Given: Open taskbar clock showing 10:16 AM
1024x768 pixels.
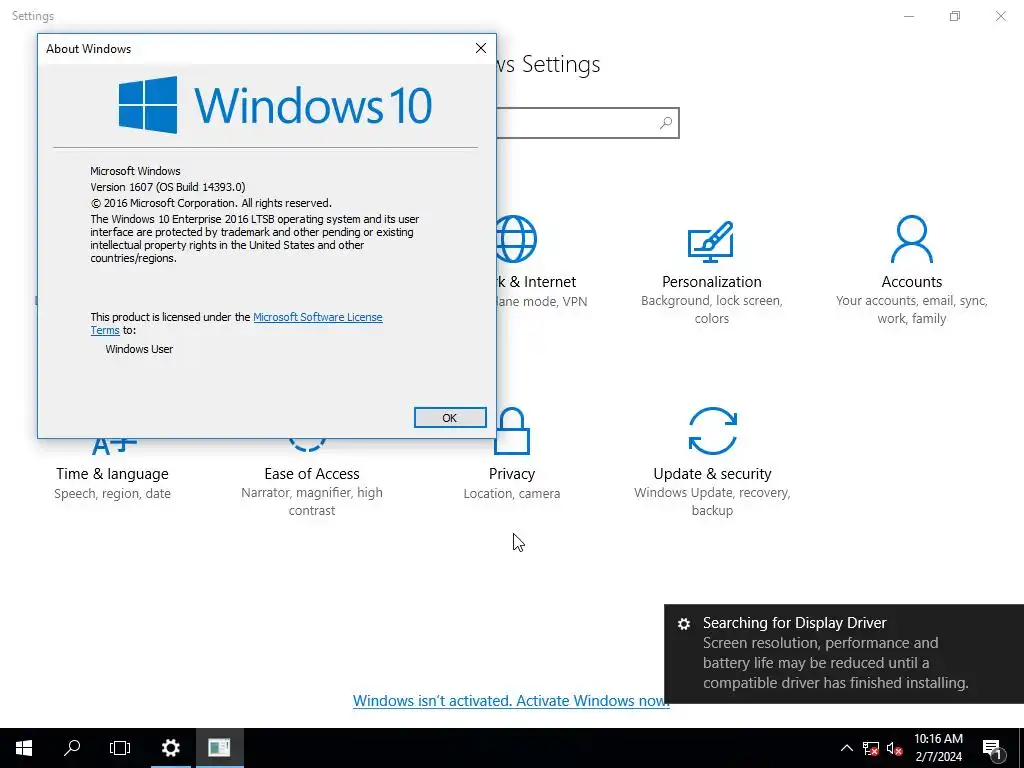Looking at the screenshot, I should (x=938, y=748).
